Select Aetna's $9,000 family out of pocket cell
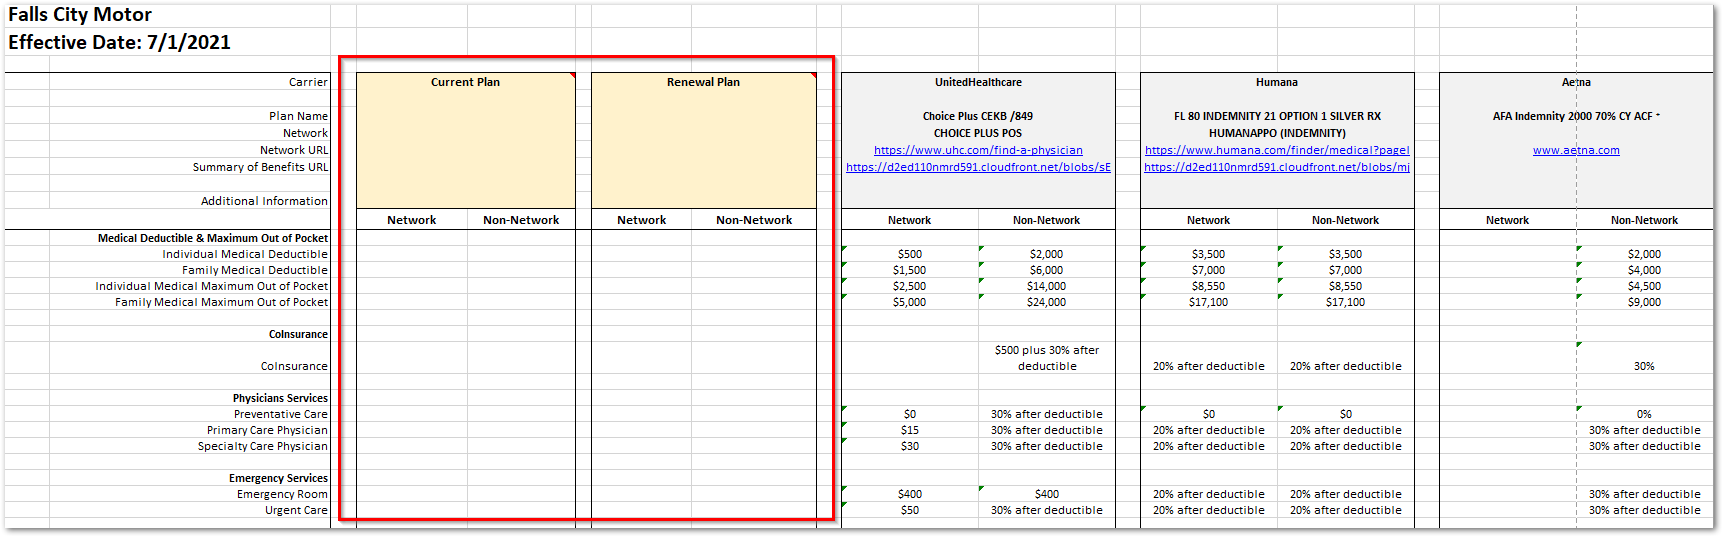This screenshot has height=537, width=1723. (x=1645, y=302)
